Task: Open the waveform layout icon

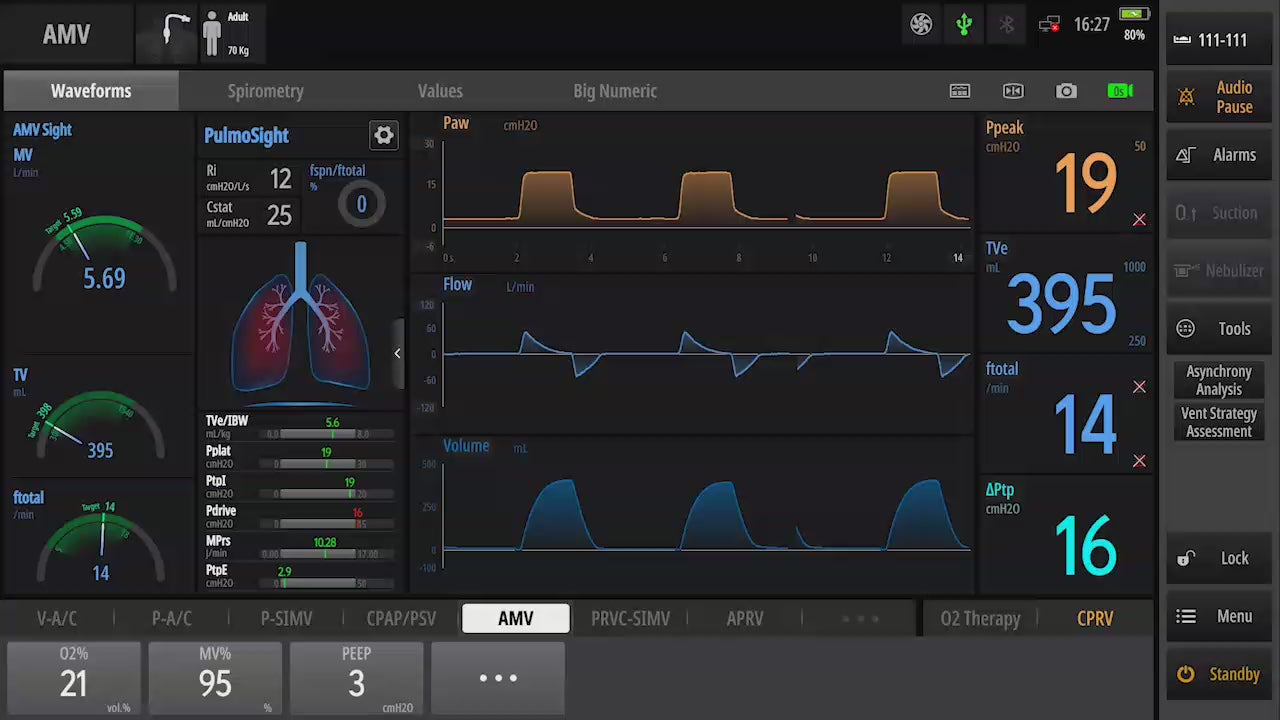Action: pos(960,91)
